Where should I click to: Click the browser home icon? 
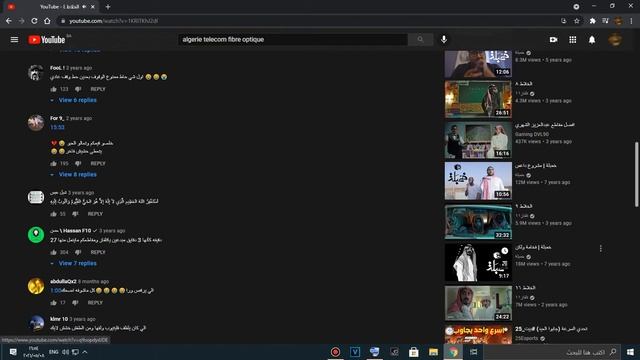[47, 21]
